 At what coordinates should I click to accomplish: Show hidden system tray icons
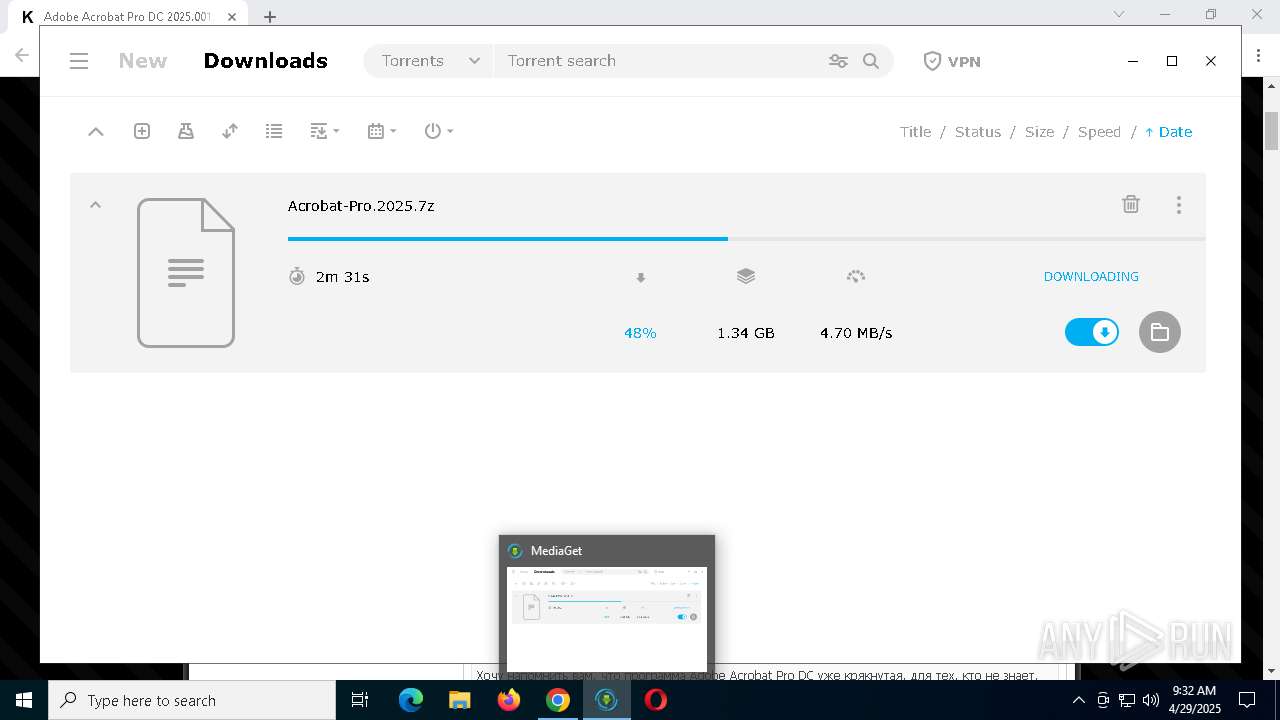click(x=1078, y=700)
